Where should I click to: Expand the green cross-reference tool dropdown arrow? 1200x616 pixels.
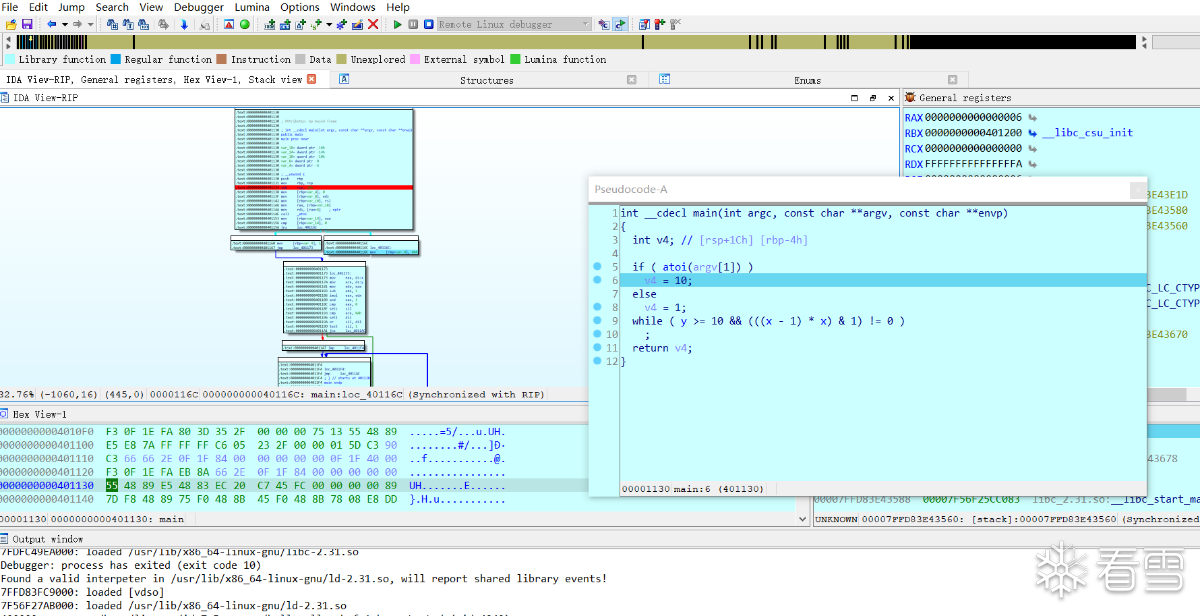pos(329,24)
